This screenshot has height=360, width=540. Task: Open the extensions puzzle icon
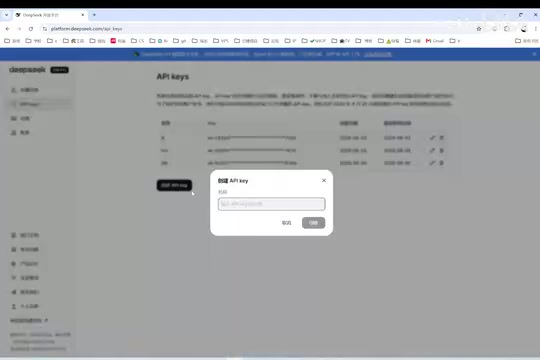[x=507, y=29]
